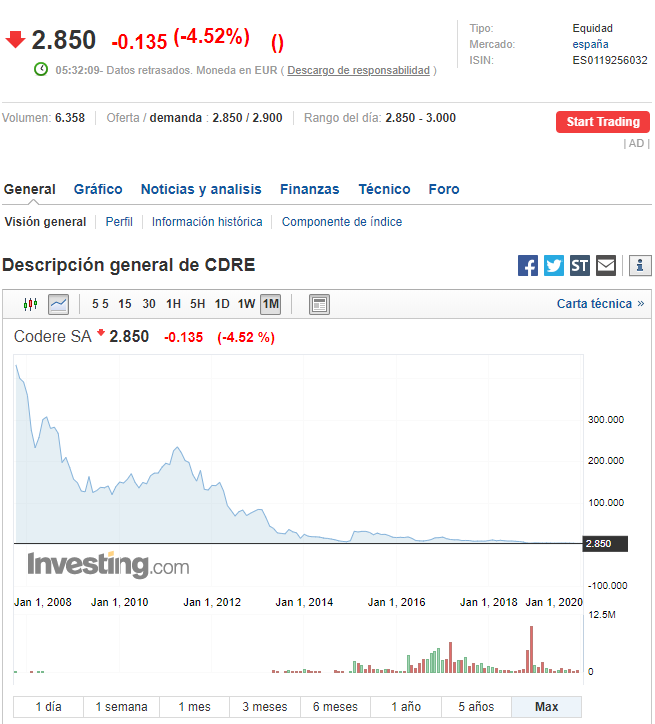Select the 5 años time range

[475, 707]
